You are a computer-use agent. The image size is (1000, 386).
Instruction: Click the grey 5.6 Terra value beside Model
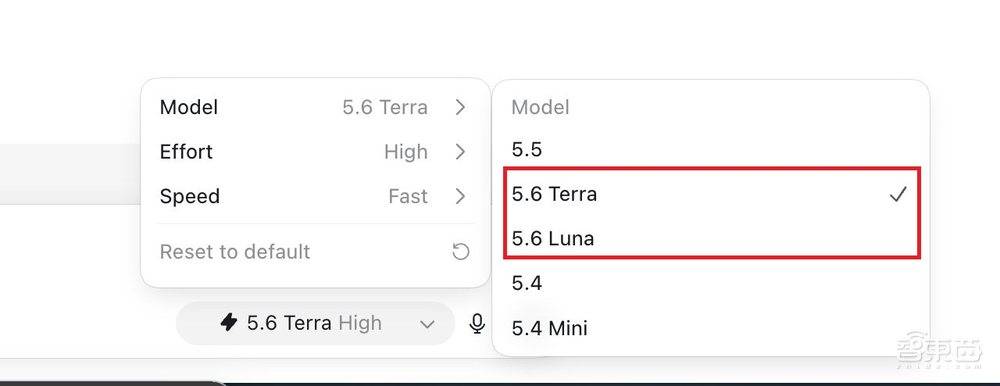385,107
